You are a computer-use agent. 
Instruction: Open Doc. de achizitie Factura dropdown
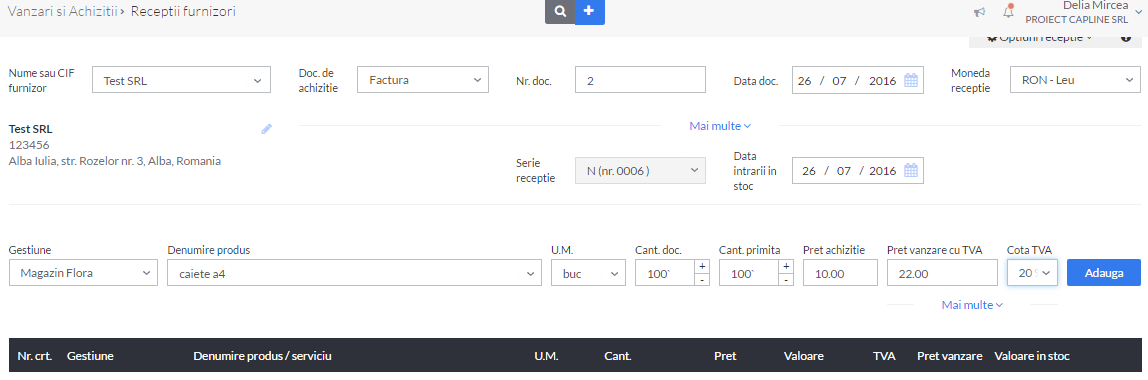click(422, 80)
